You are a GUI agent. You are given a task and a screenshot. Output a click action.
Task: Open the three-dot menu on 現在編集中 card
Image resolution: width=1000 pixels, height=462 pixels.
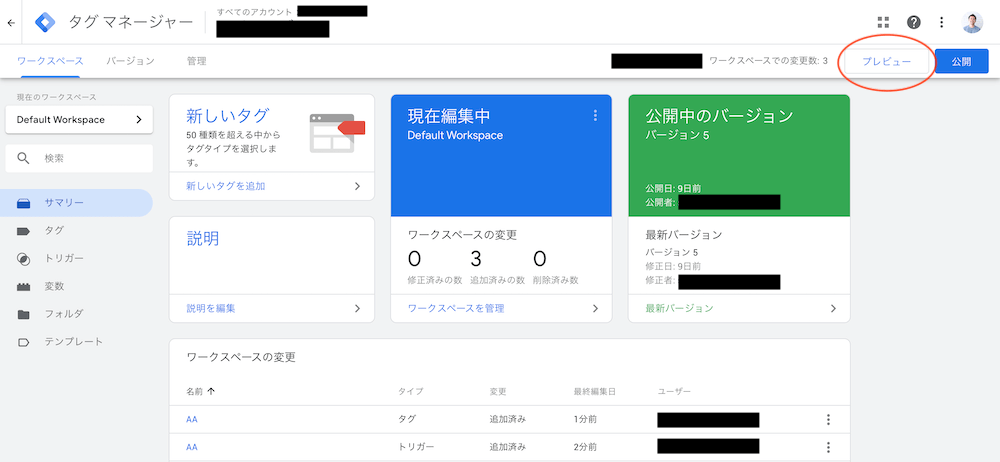595,116
